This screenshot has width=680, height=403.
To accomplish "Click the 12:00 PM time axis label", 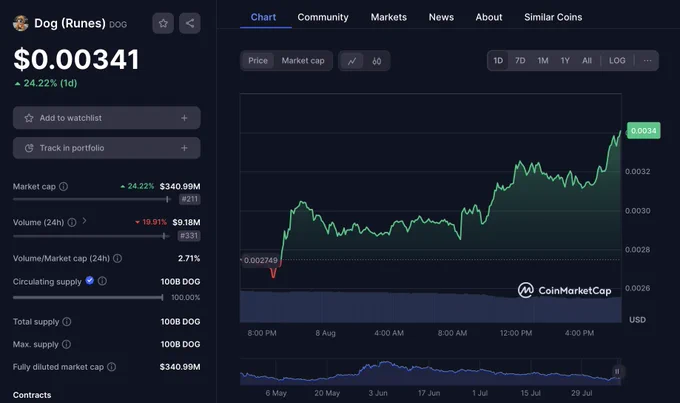I will (x=516, y=333).
